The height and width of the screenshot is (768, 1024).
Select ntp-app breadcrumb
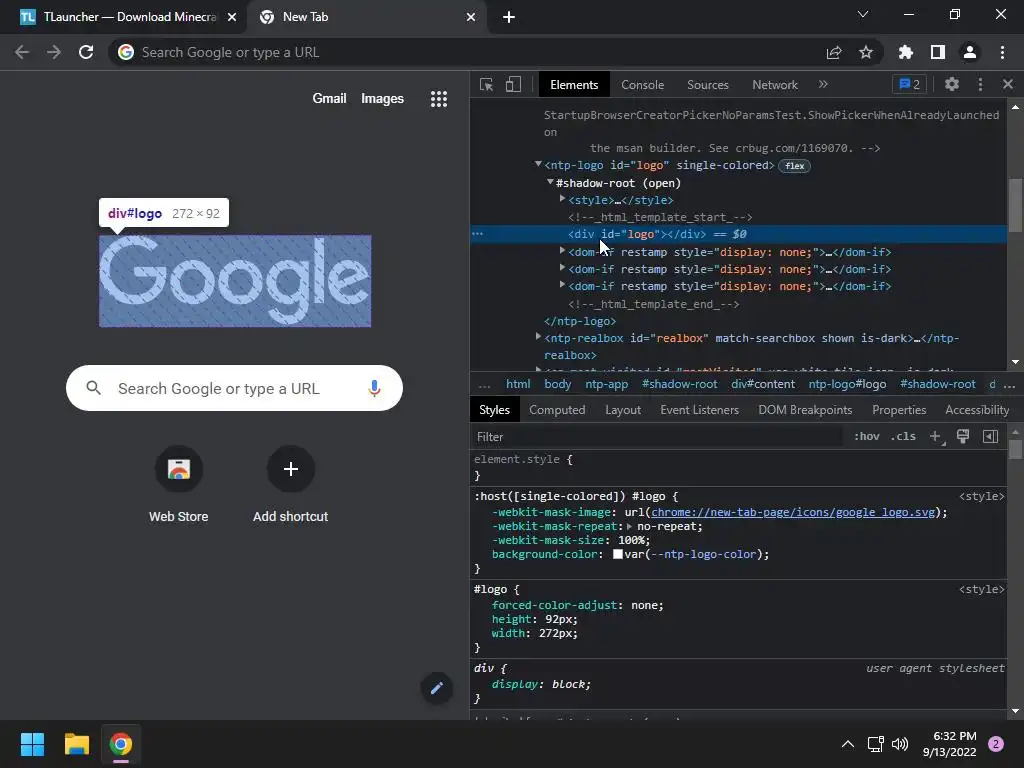[x=606, y=384]
